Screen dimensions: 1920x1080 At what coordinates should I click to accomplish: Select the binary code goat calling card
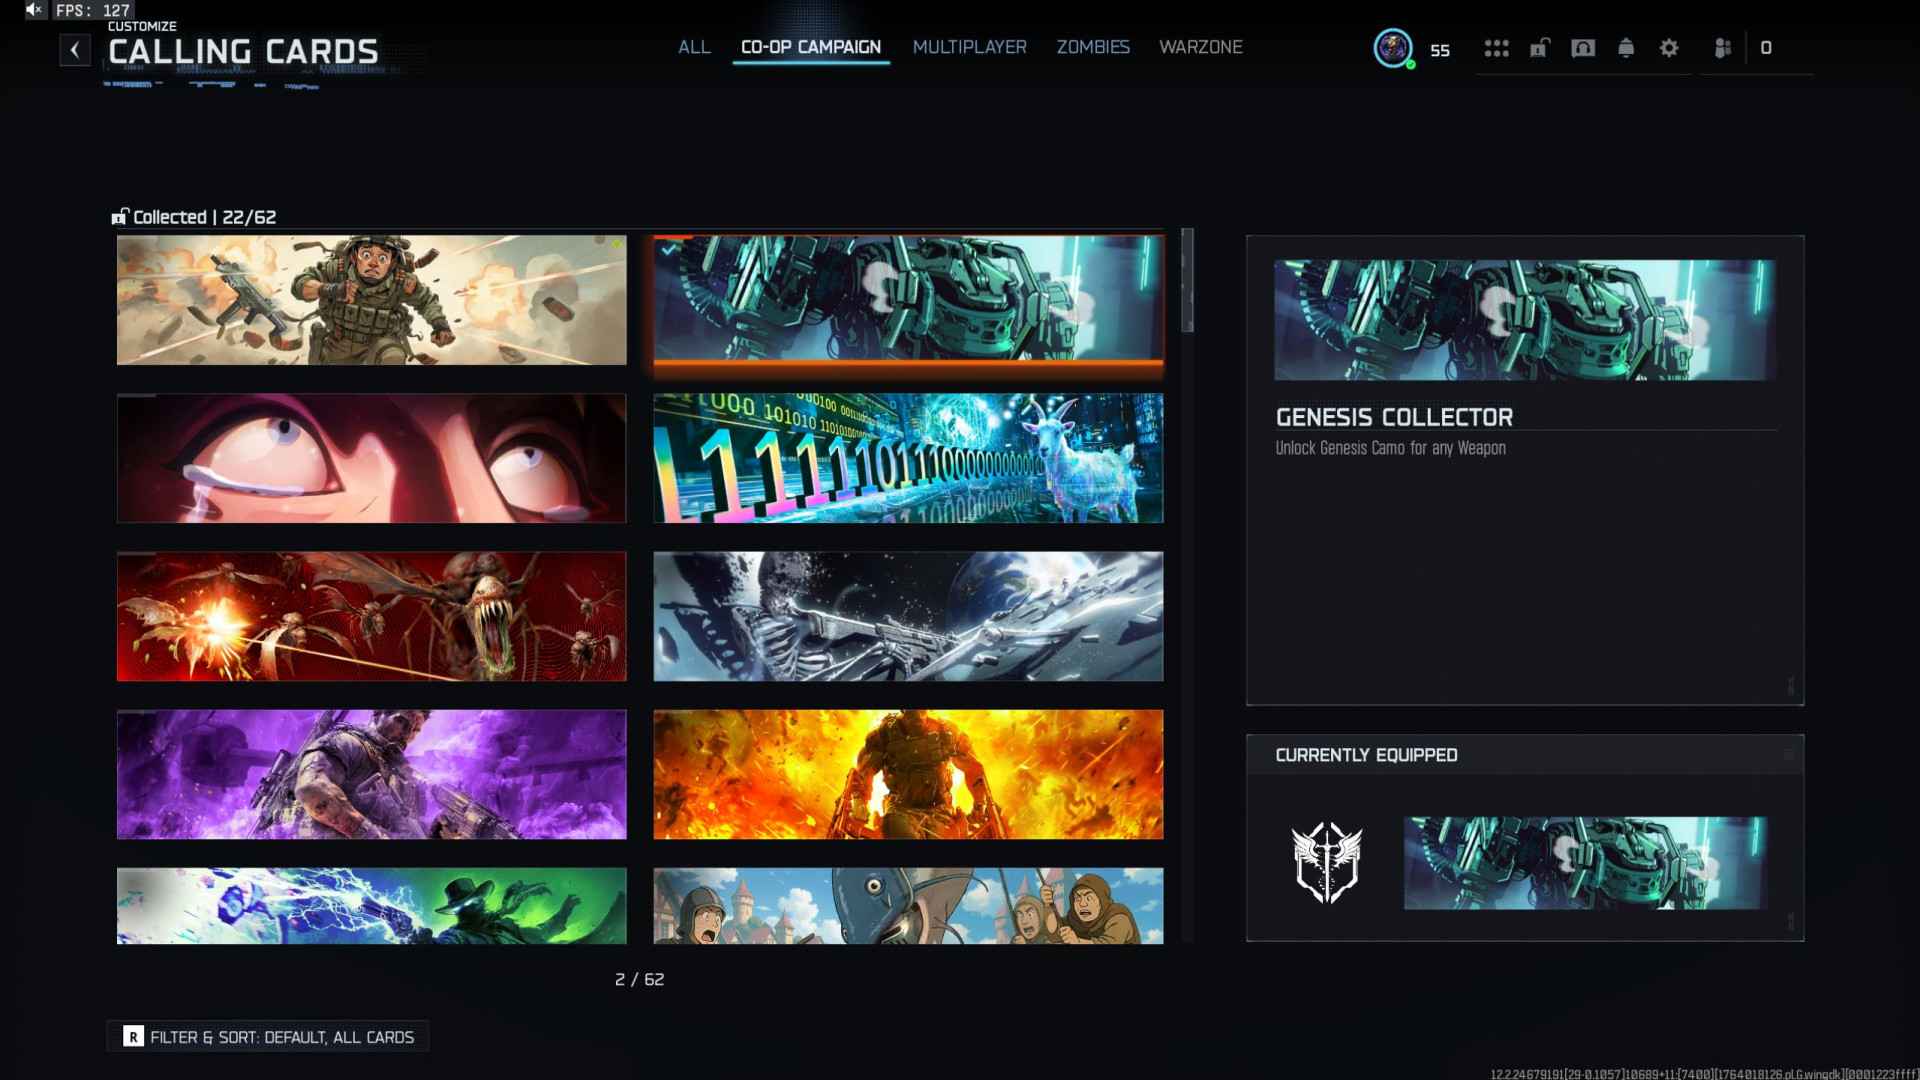pos(908,458)
